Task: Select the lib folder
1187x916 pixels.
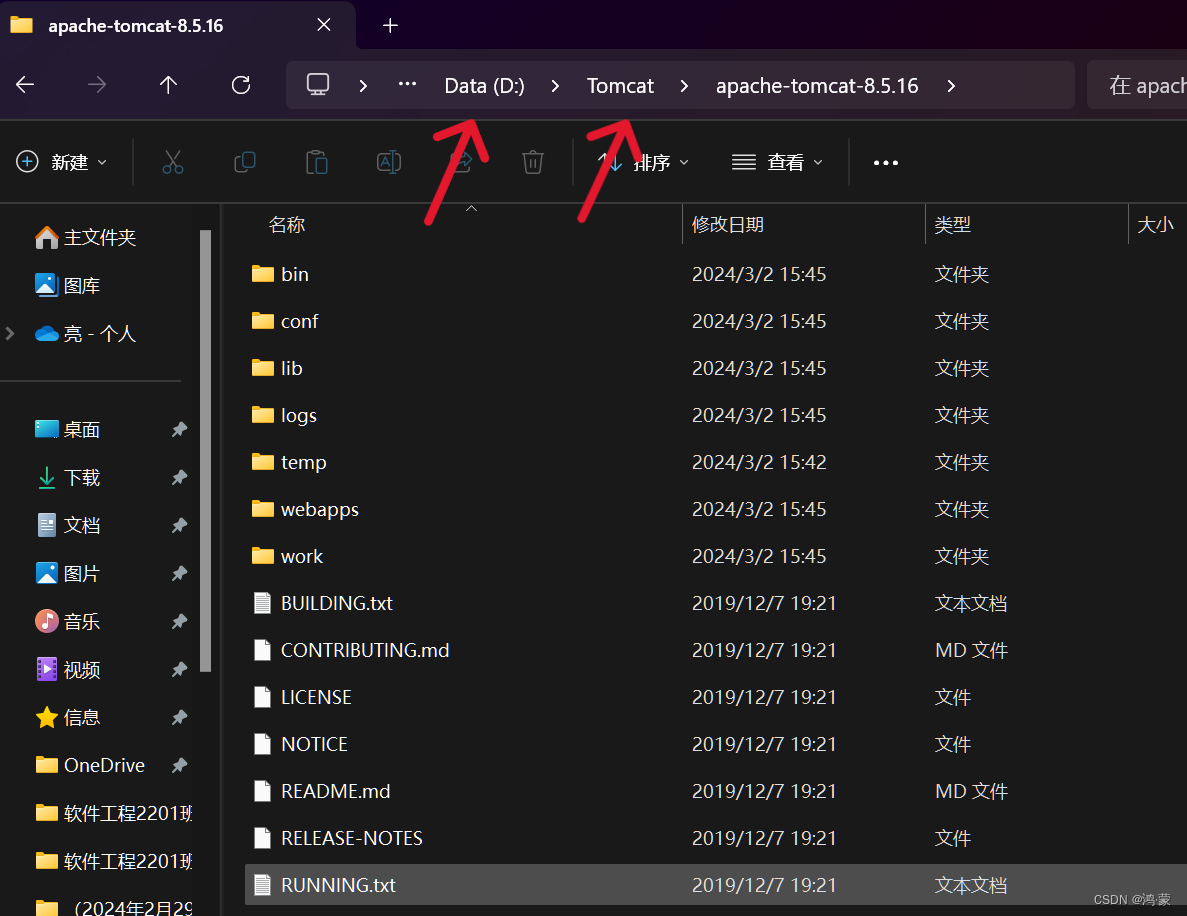Action: pos(277,368)
